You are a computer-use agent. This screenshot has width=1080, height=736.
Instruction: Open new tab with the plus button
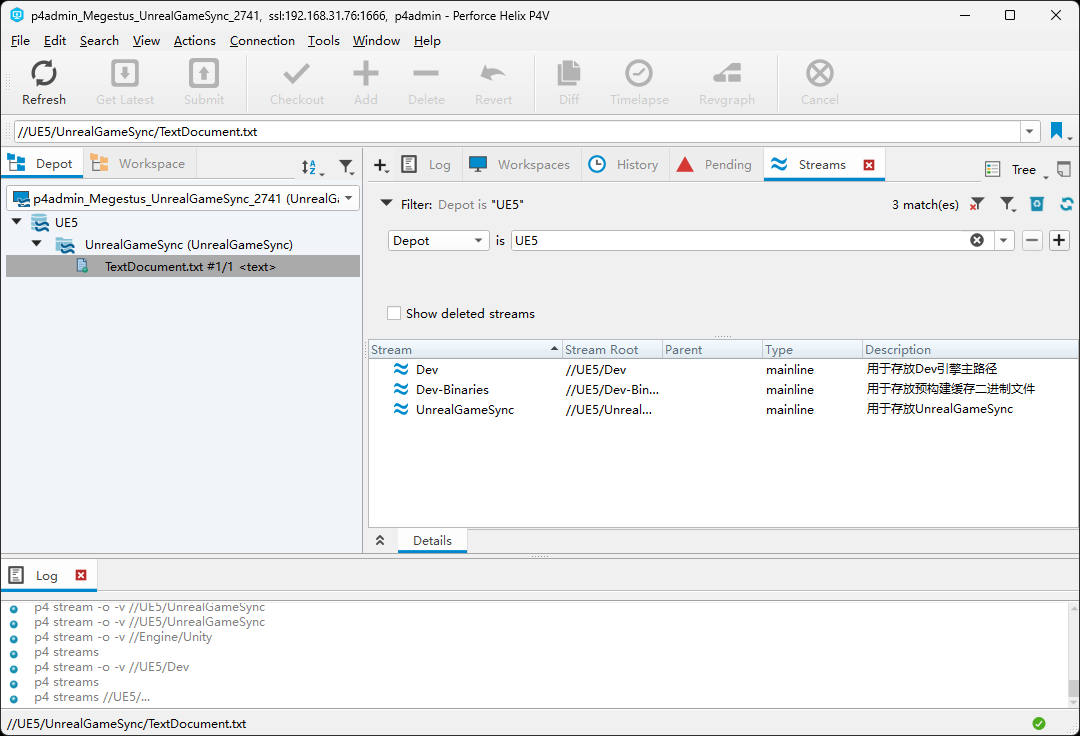coord(380,165)
